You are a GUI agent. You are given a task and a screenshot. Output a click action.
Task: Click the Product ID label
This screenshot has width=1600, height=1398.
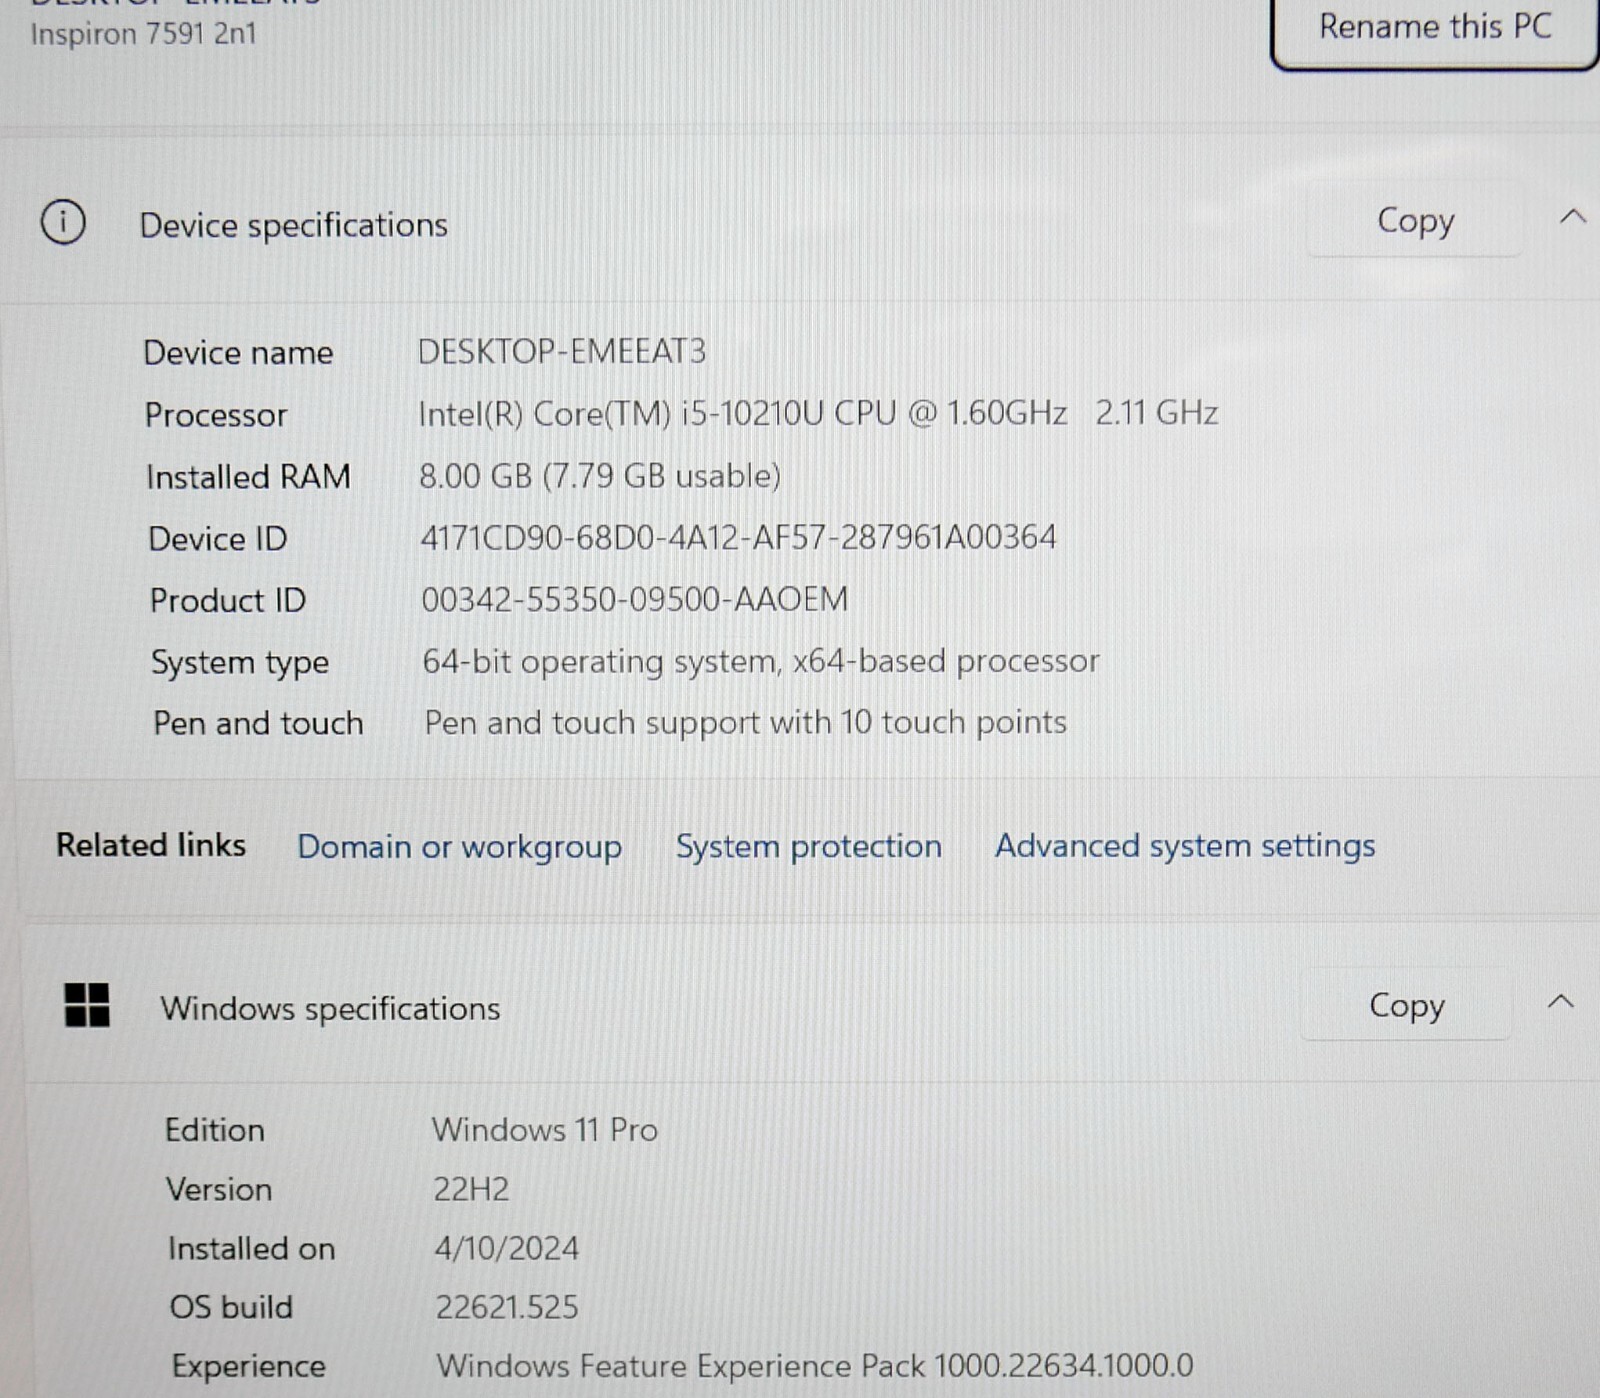coord(228,600)
